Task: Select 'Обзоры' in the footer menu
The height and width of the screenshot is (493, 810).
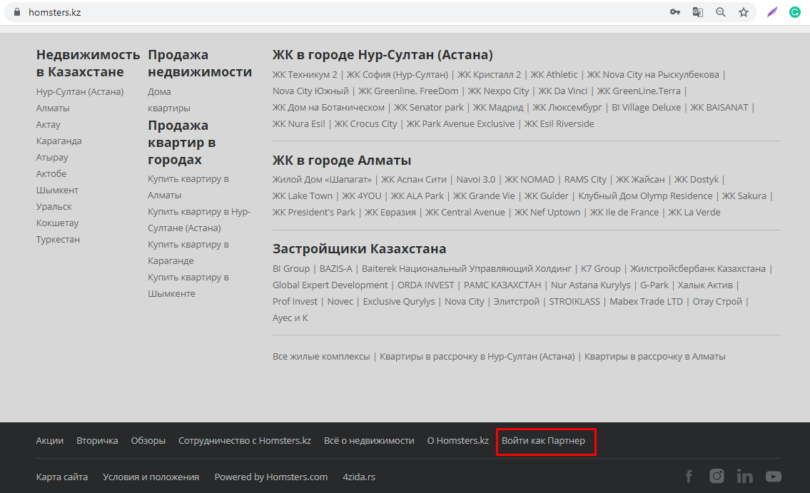Action: tap(148, 440)
